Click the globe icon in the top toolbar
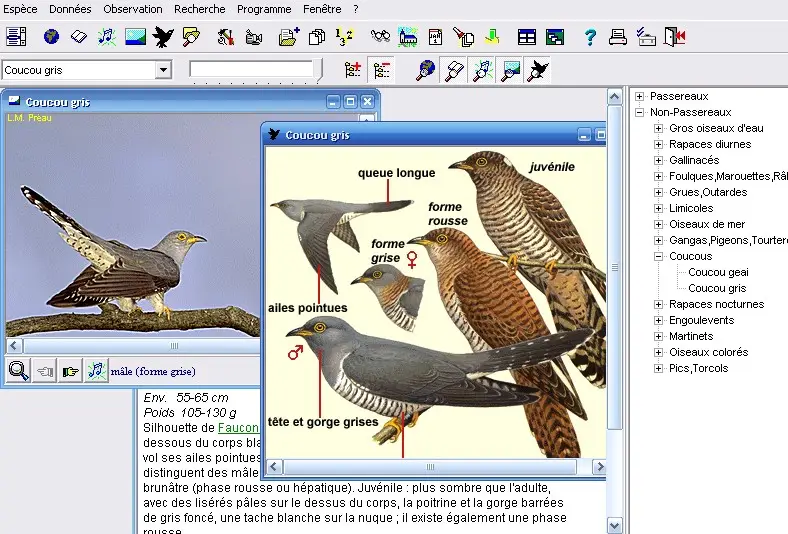Viewport: 788px width, 534px height. [51, 37]
